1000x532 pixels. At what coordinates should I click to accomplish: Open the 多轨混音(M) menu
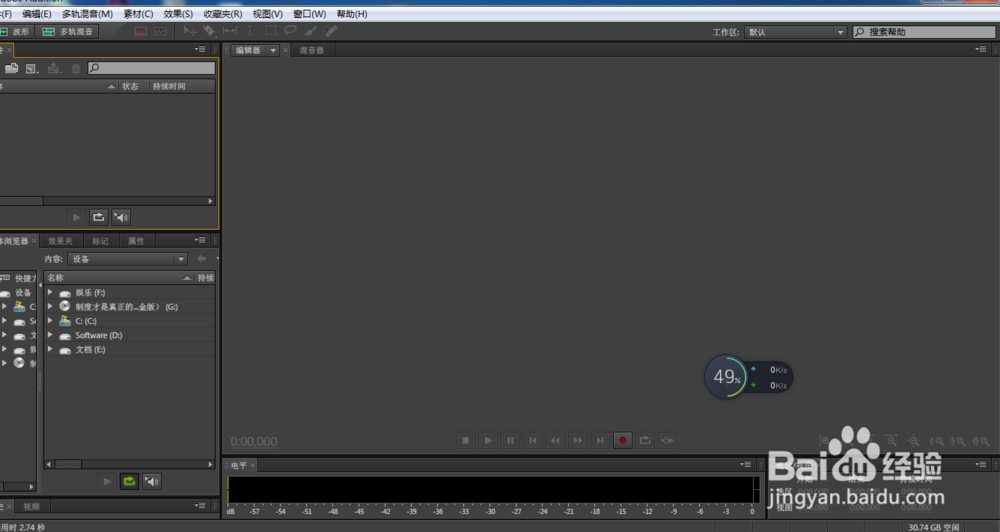click(x=87, y=13)
